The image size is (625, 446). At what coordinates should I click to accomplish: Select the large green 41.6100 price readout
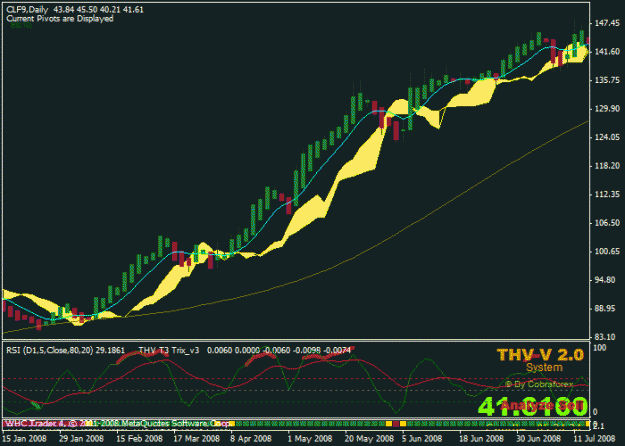click(533, 407)
